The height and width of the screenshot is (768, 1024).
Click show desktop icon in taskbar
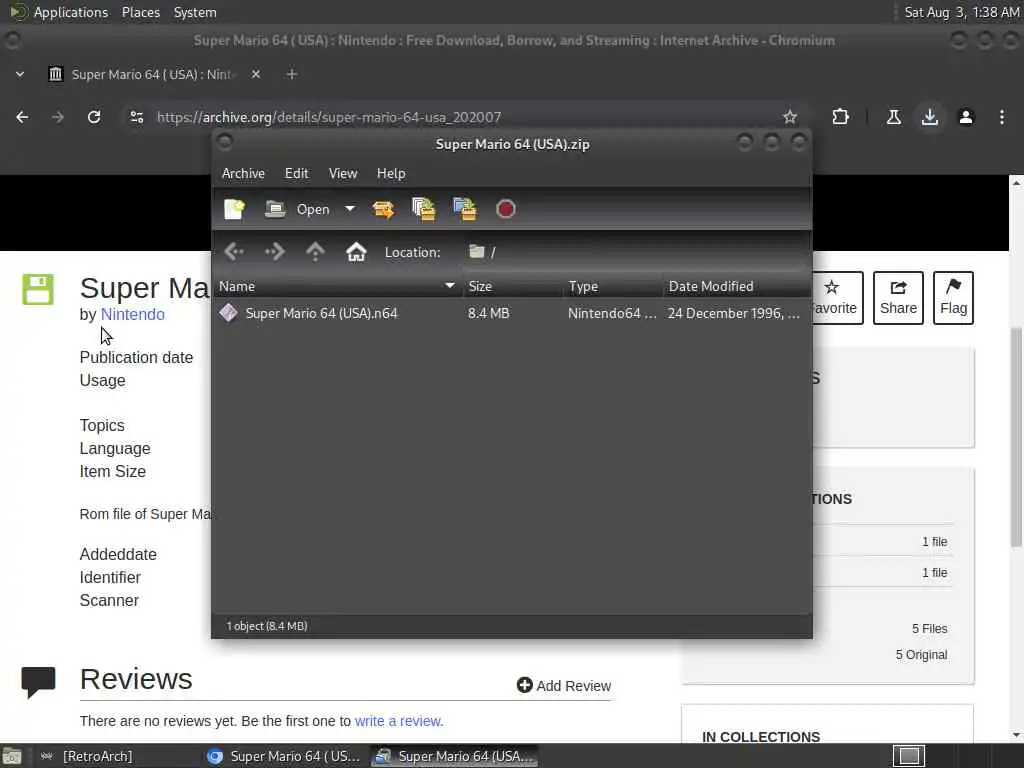tap(12, 756)
